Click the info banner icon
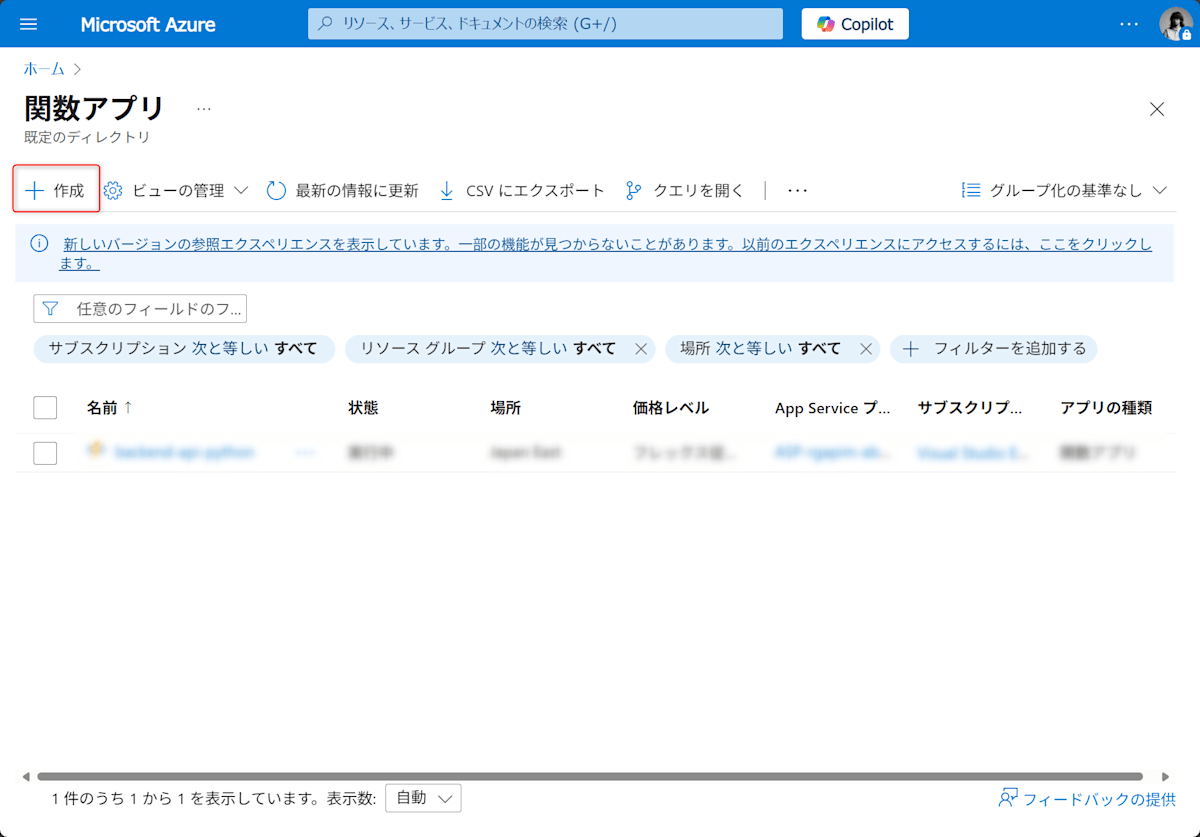 pyautogui.click(x=39, y=243)
